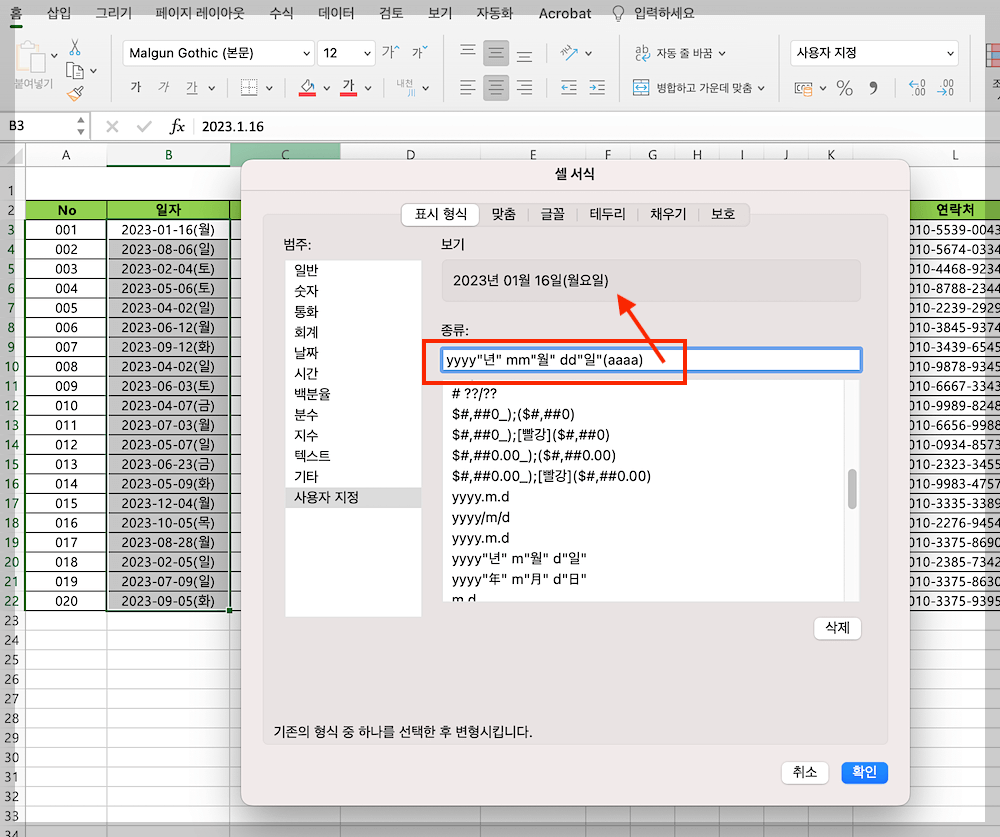Viewport: 1000px width, 837px height.
Task: Click the 삭제 delete button
Action: point(837,628)
